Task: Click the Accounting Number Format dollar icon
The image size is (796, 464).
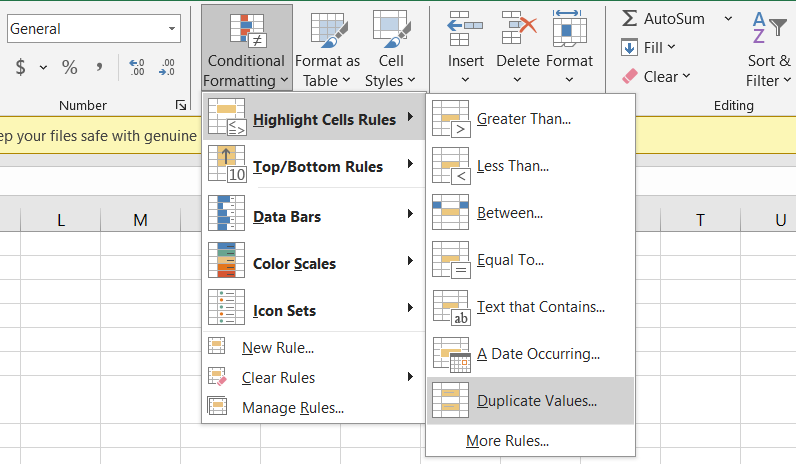Action: pos(20,67)
